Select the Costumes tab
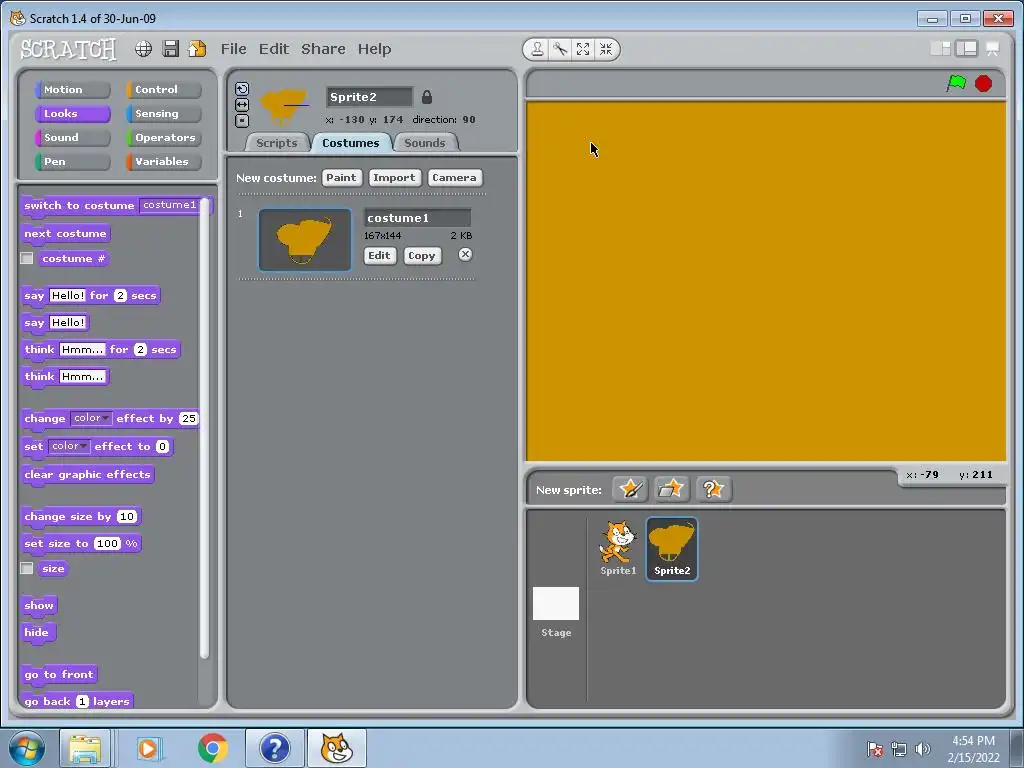This screenshot has width=1024, height=768. 351,143
